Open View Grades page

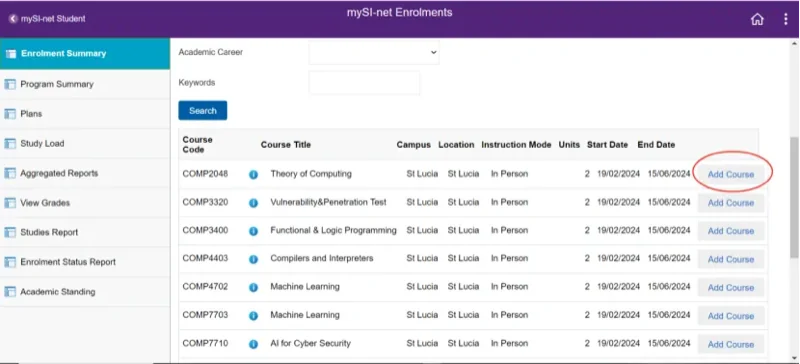(85, 203)
